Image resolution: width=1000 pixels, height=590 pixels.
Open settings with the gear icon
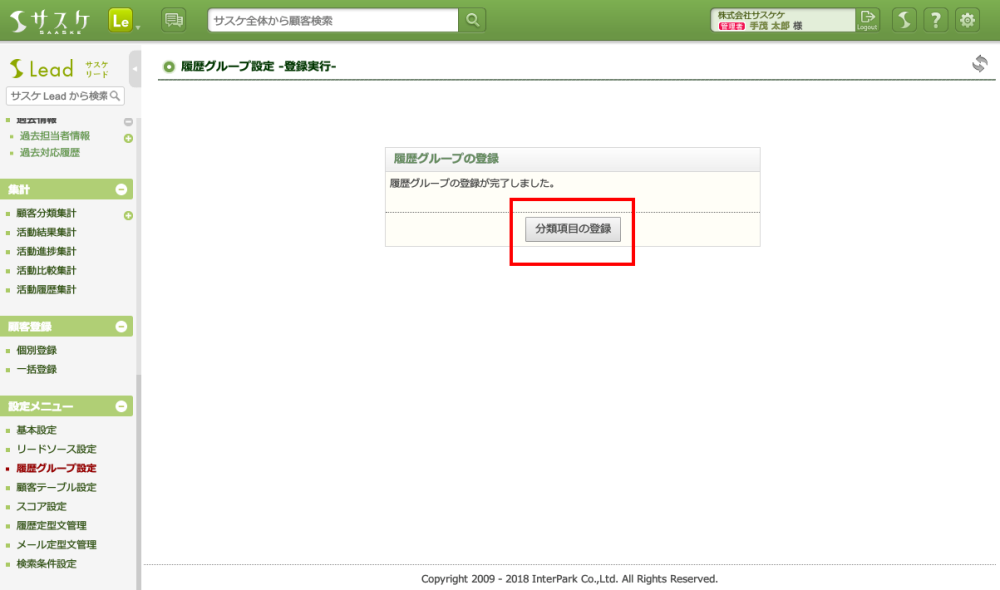967,20
